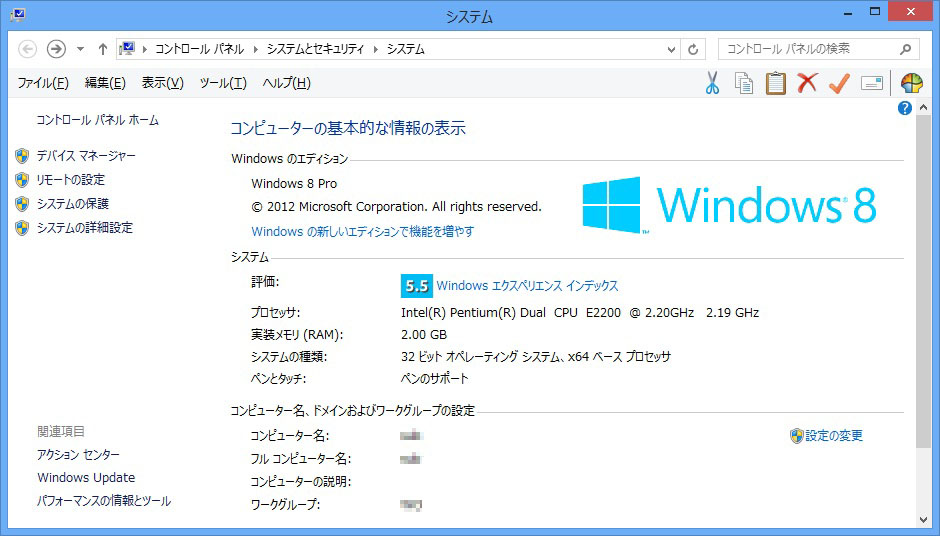Open the ツール(T) menu

(223, 83)
